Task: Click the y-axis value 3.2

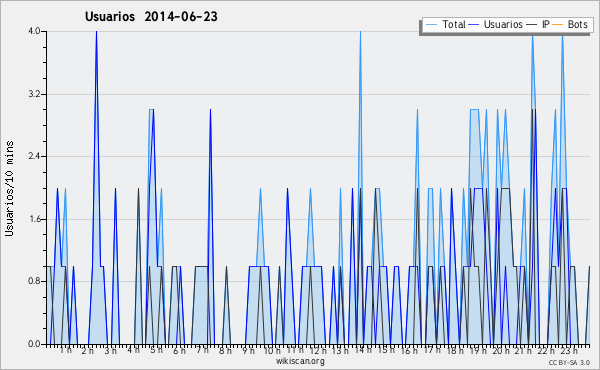Action: coord(34,94)
